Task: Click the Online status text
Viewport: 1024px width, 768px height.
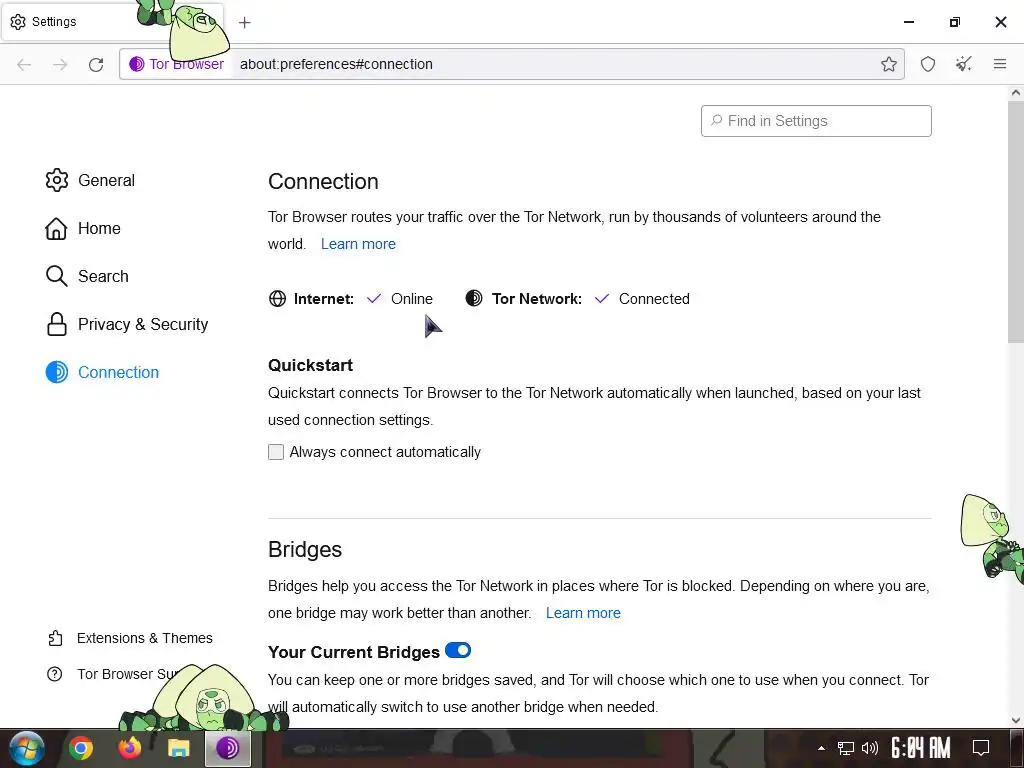Action: (411, 298)
